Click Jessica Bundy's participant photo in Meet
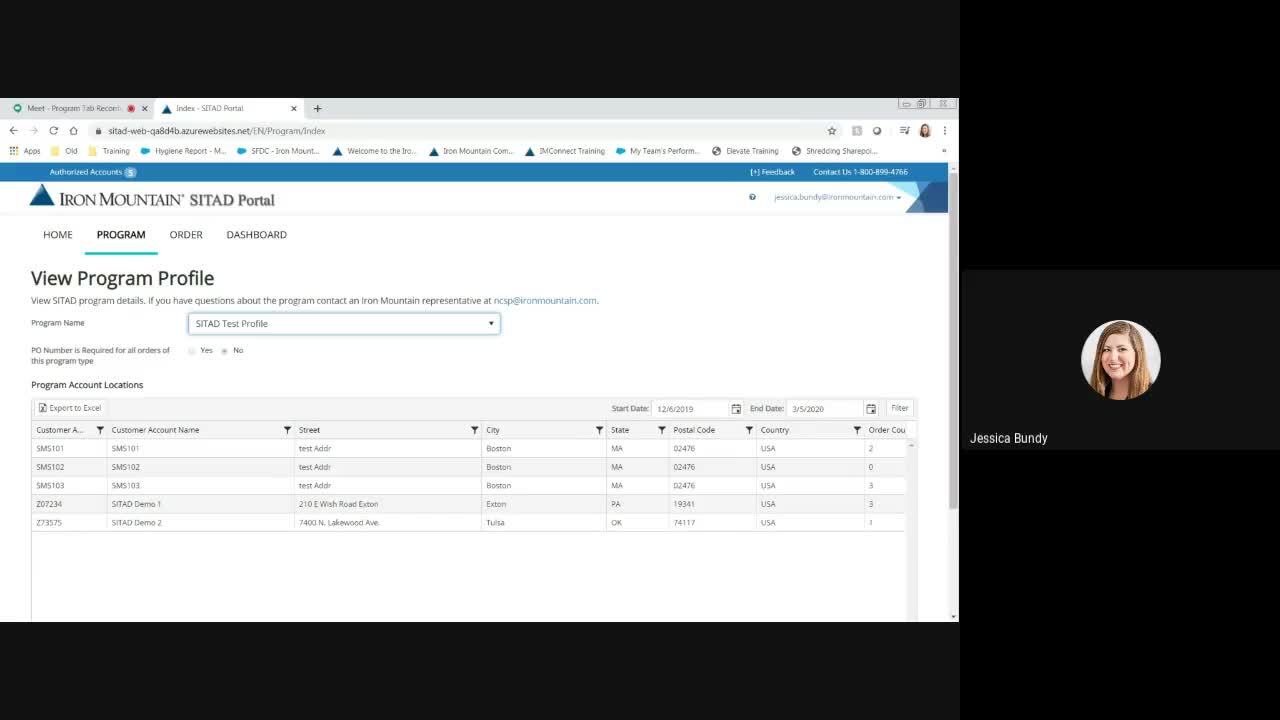Viewport: 1280px width, 720px height. [x=1121, y=360]
